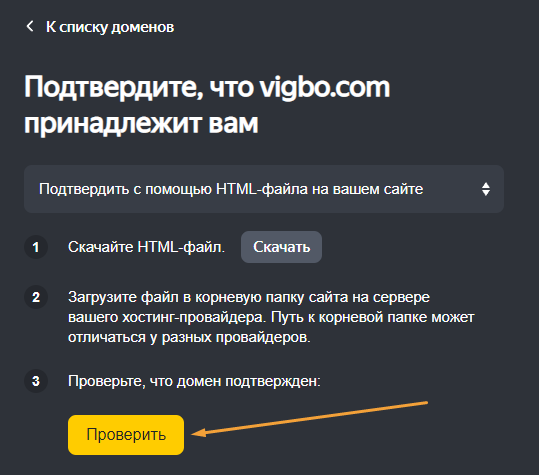Click the 'принадлежит вам' heading line
This screenshot has height=475, width=539.
click(141, 124)
